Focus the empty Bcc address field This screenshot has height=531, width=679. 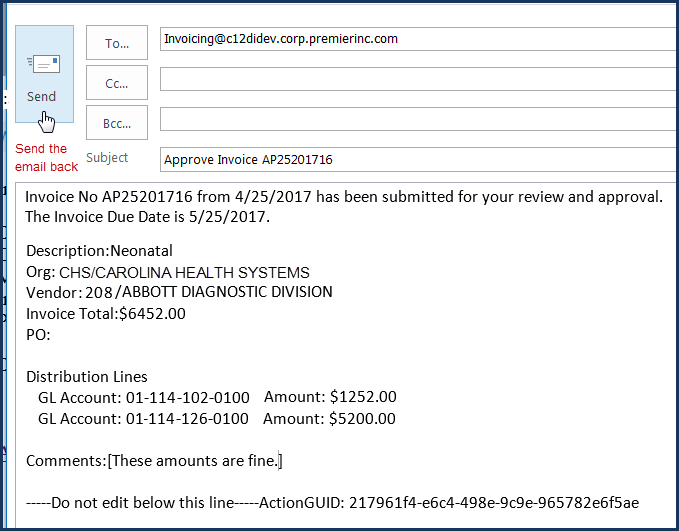[x=416, y=119]
